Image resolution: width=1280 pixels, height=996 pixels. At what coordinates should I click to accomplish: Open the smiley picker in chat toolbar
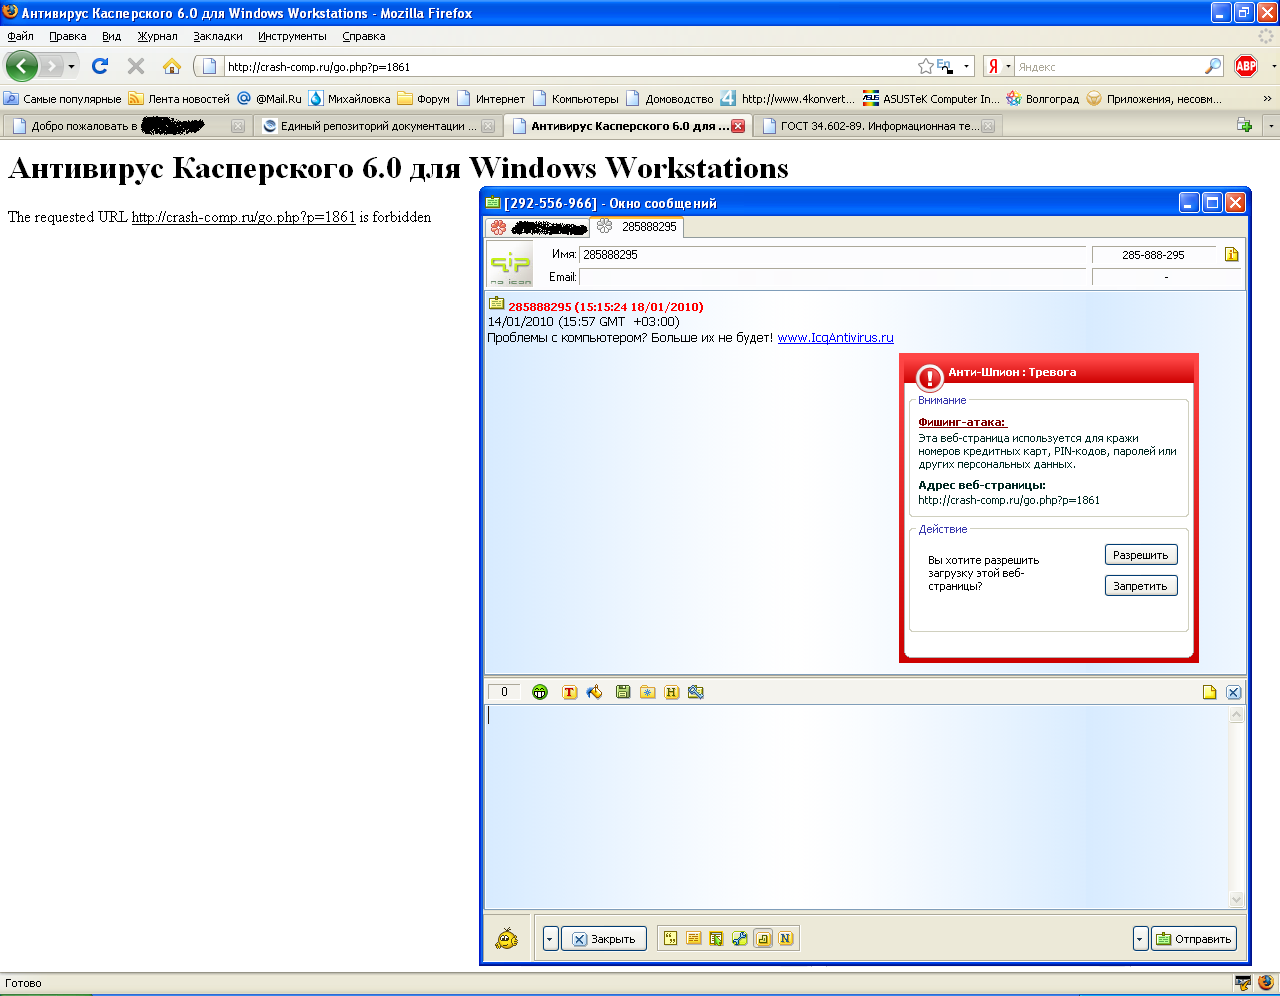pyautogui.click(x=540, y=692)
